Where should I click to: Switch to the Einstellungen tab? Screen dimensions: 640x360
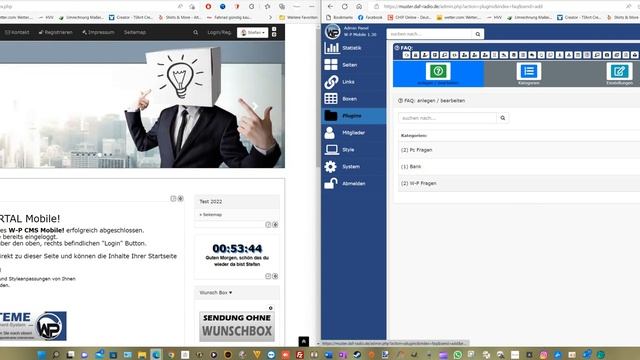tap(619, 74)
